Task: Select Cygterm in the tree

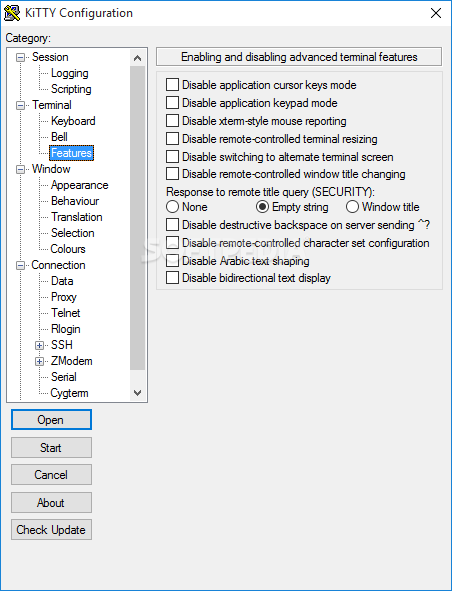Action: 69,393
